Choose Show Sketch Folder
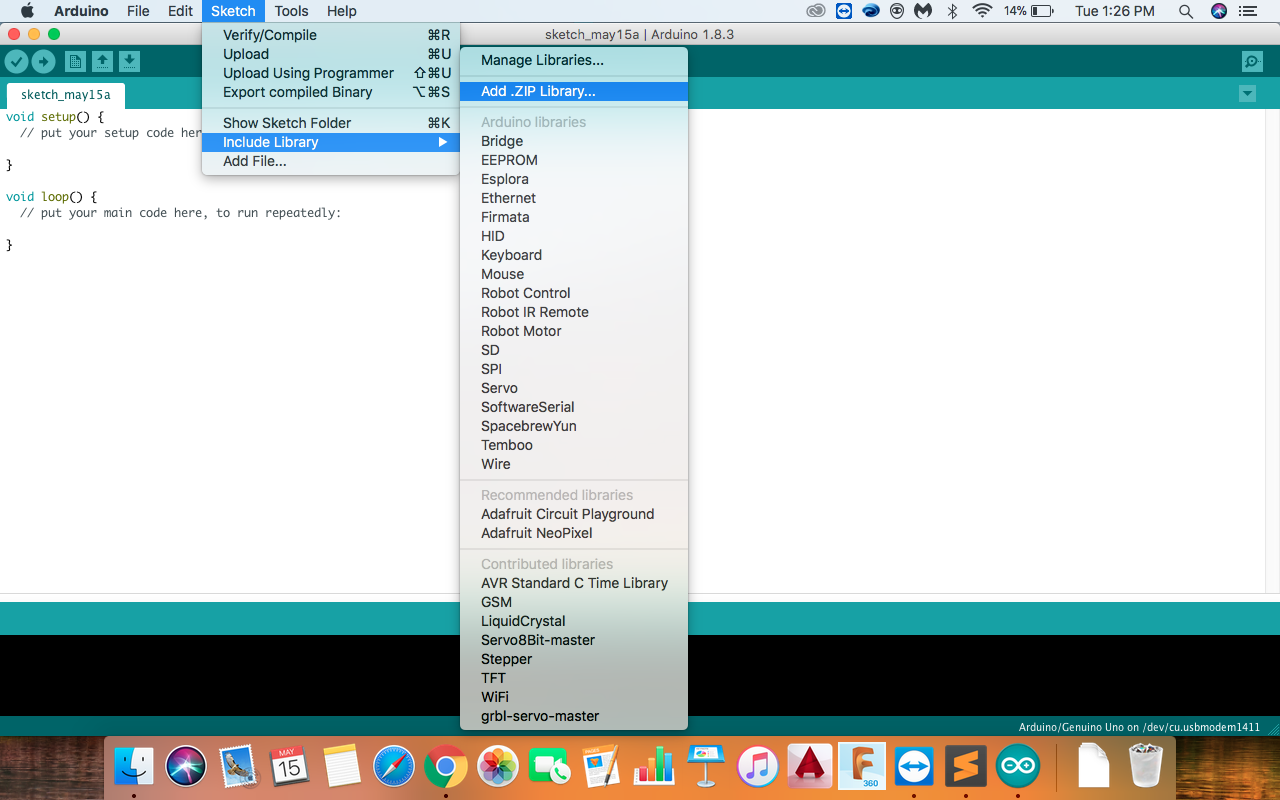1280x800 pixels. tap(331, 123)
